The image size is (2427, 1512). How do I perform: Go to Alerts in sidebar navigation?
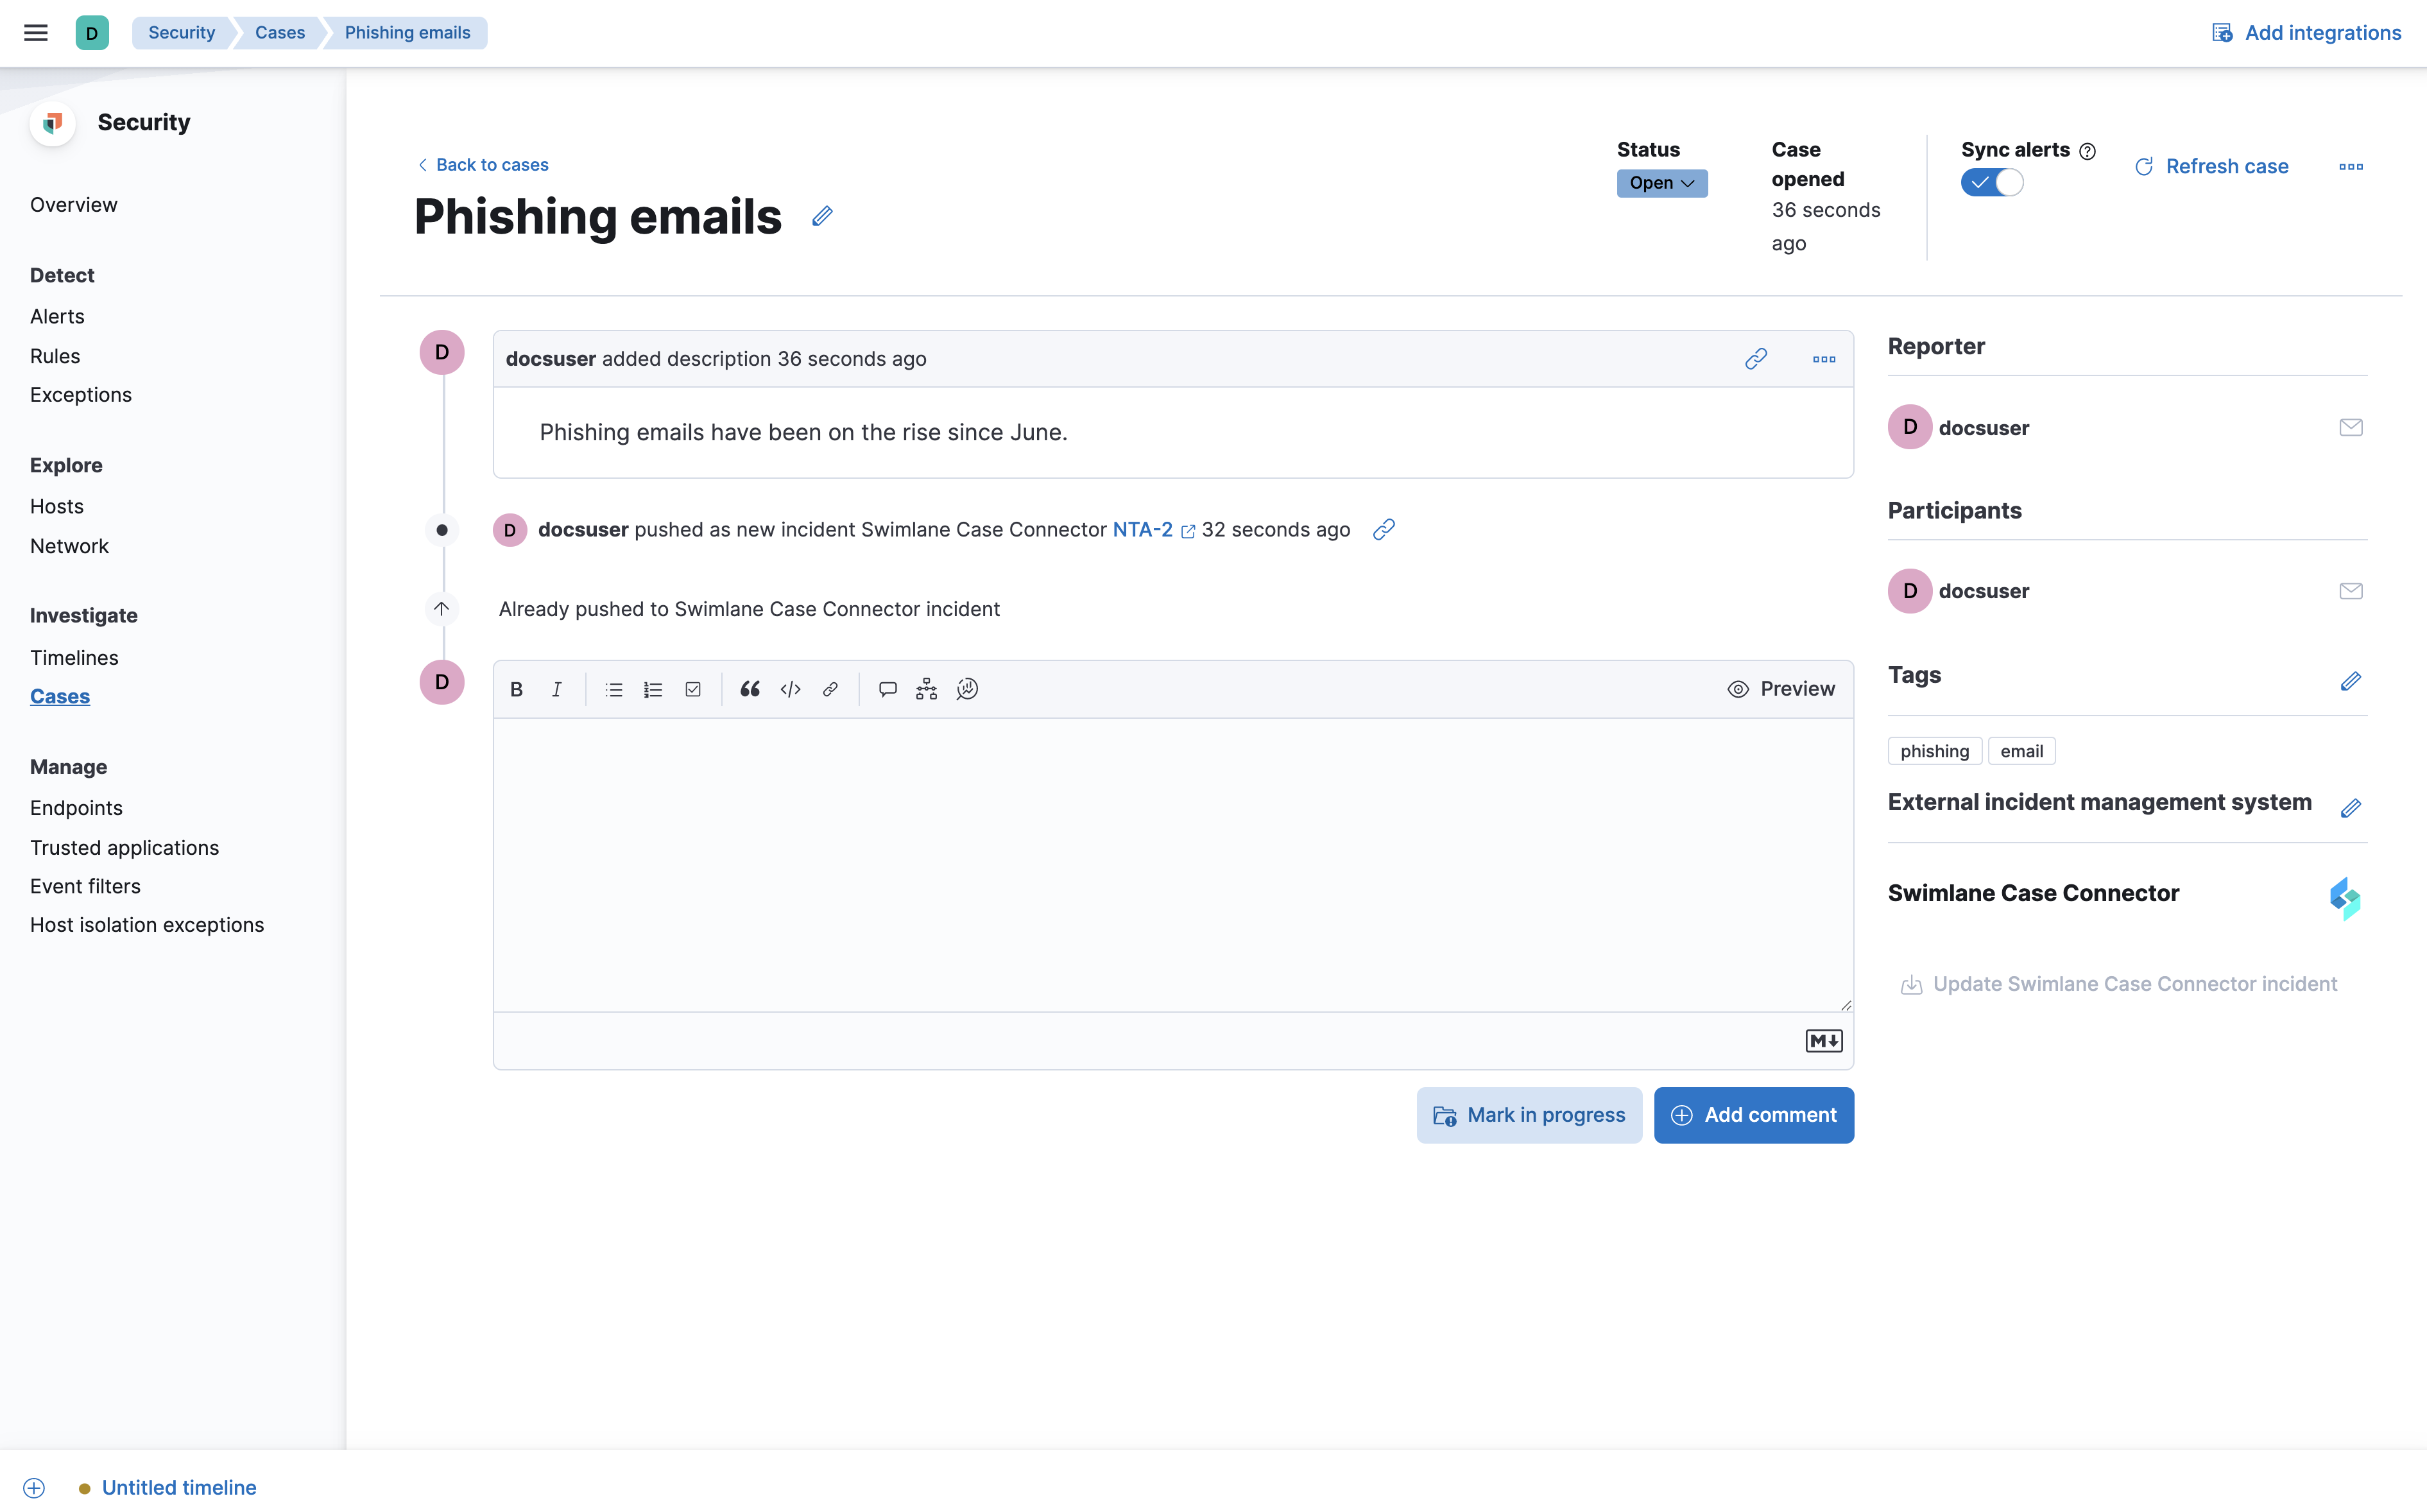coord(57,316)
